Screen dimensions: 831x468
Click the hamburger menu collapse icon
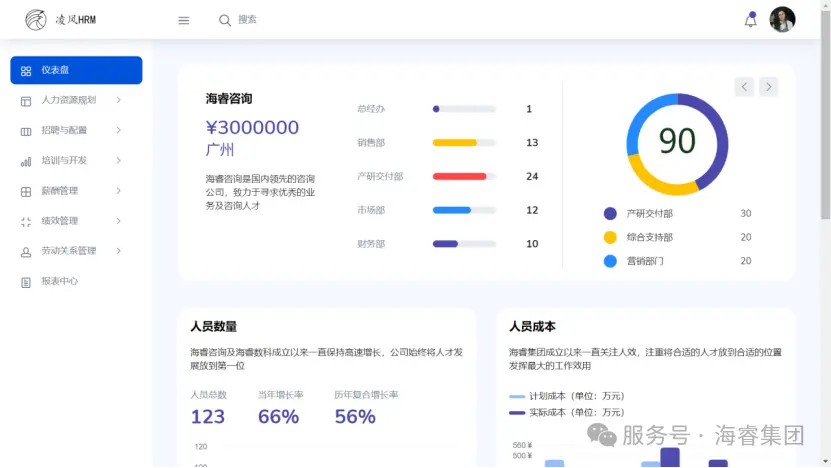point(183,20)
